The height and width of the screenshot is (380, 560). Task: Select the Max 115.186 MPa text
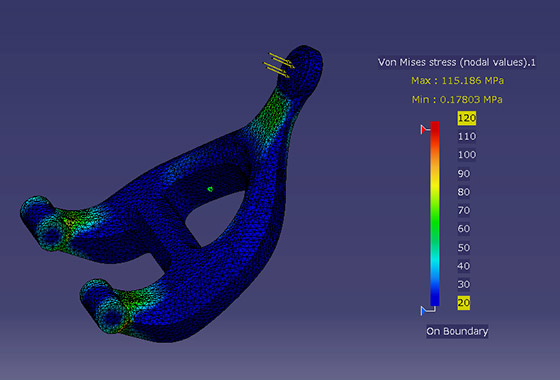click(x=458, y=81)
